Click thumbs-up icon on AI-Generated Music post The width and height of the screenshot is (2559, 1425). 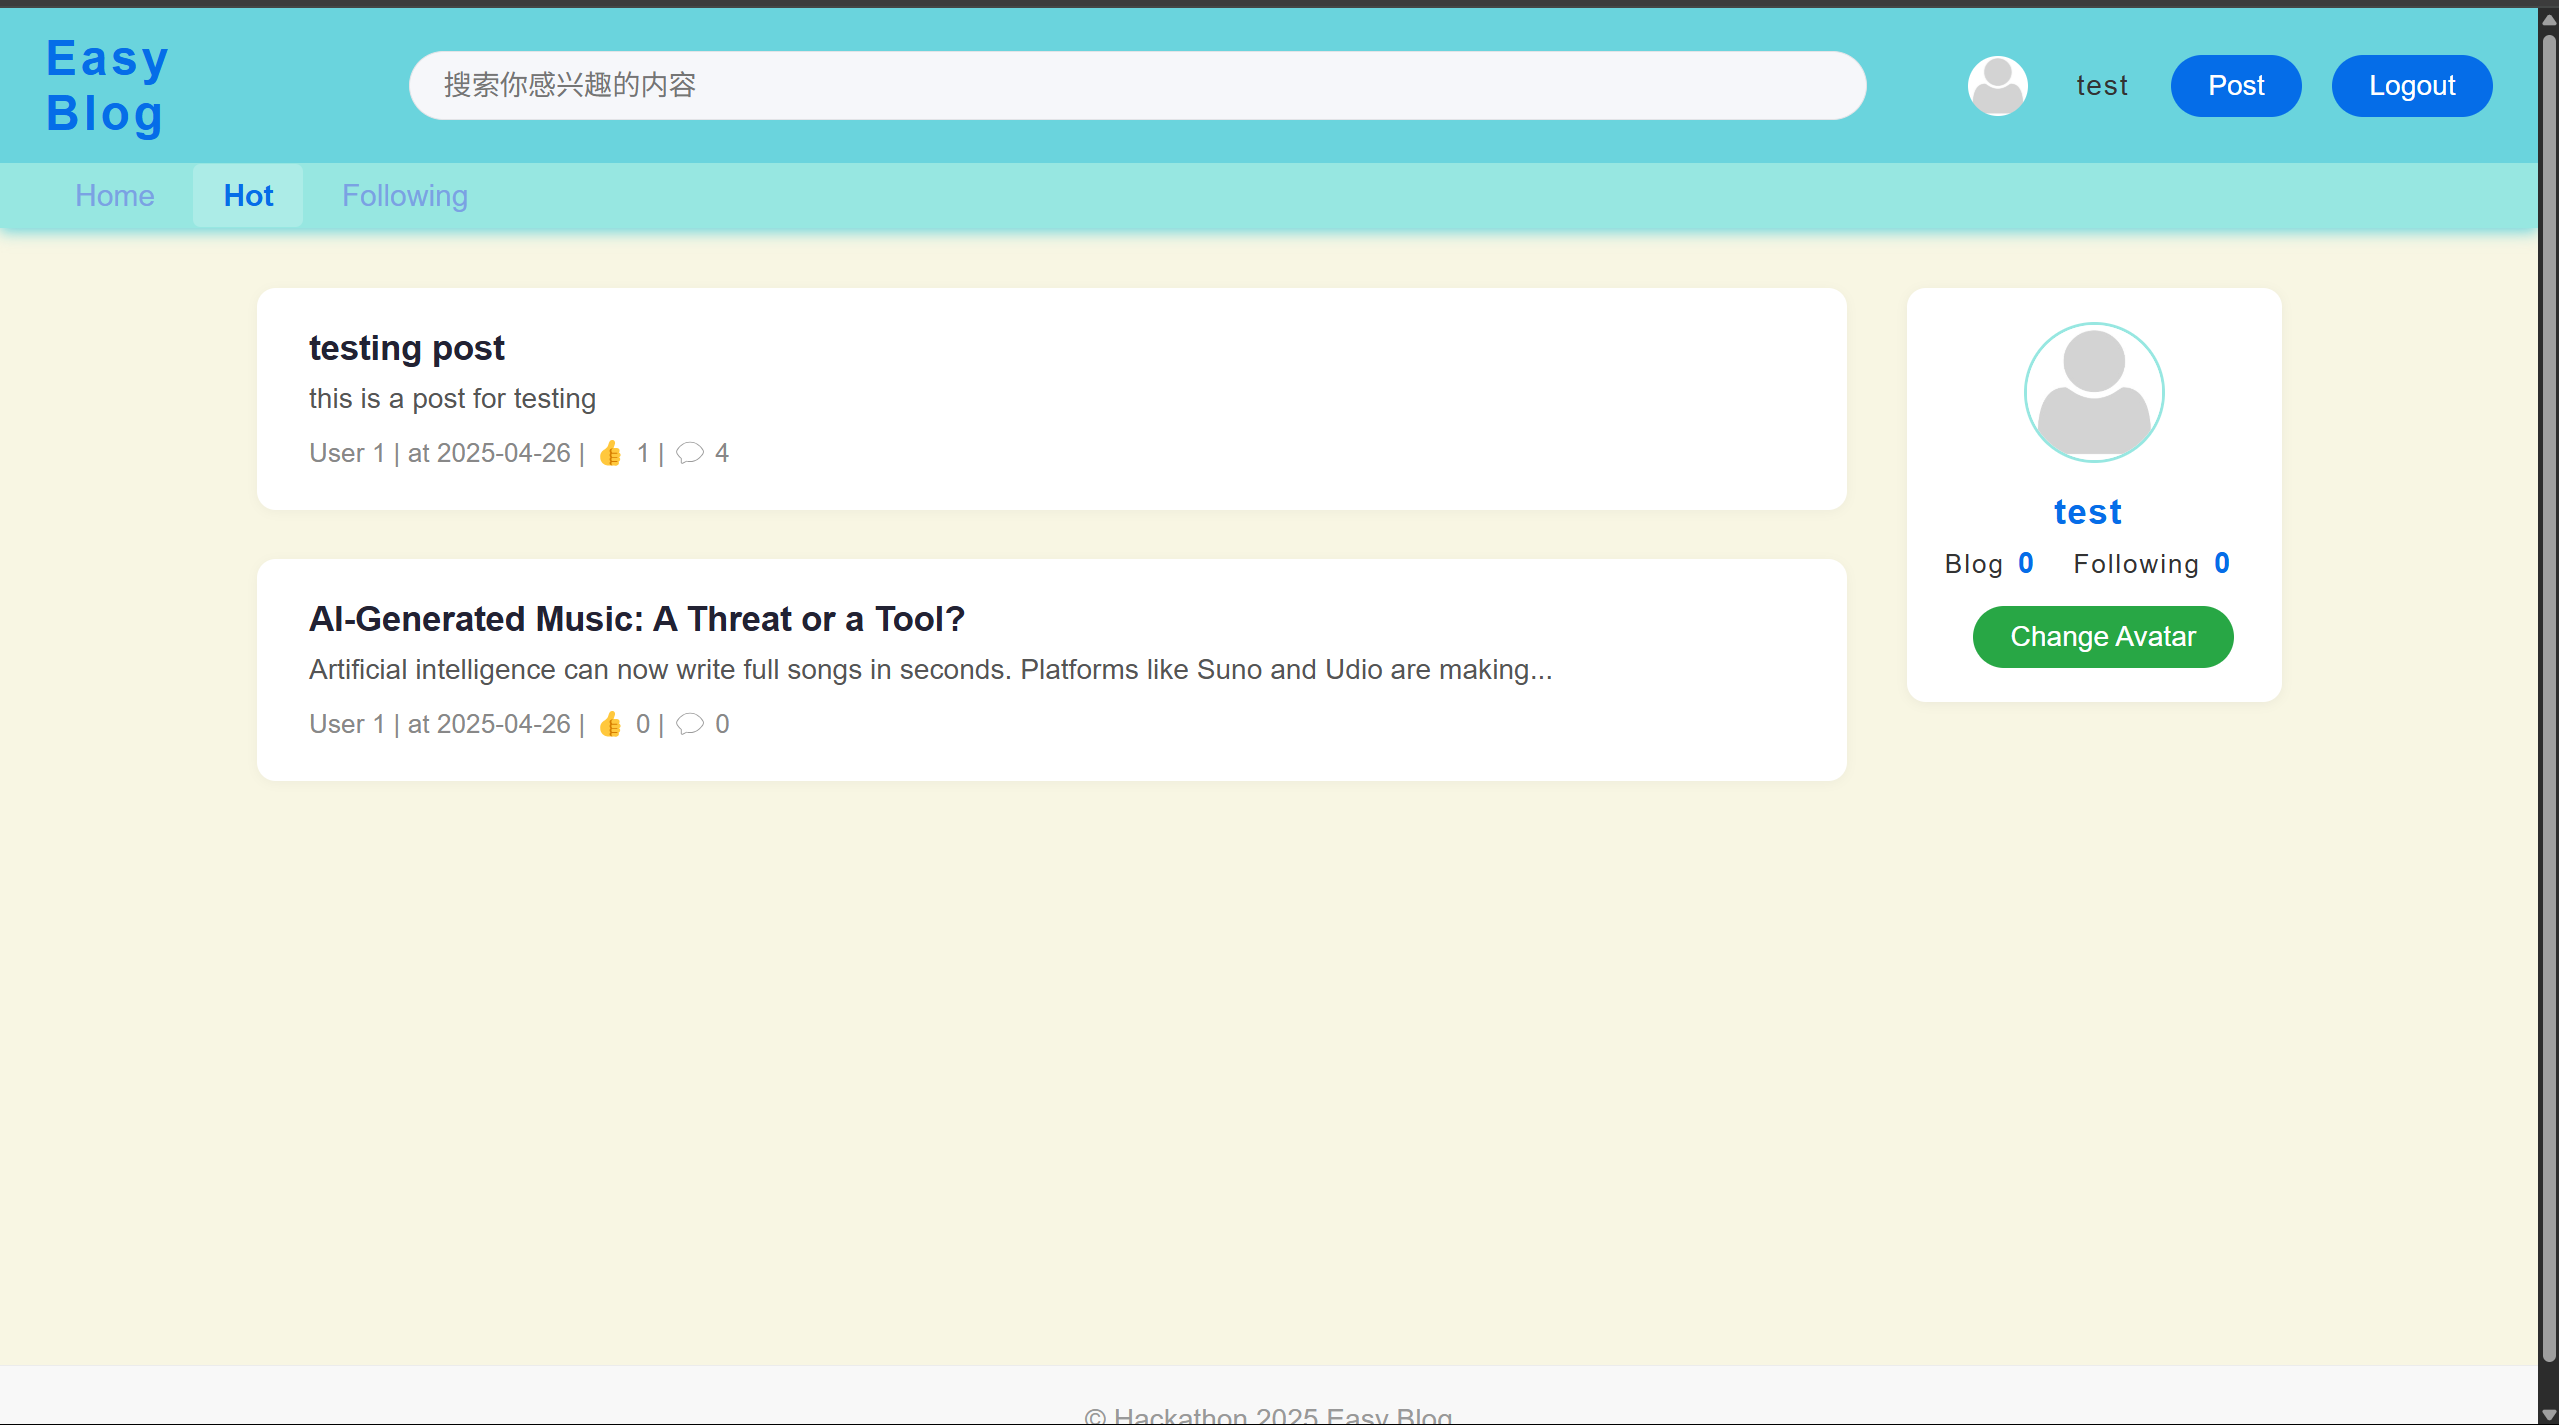click(610, 724)
